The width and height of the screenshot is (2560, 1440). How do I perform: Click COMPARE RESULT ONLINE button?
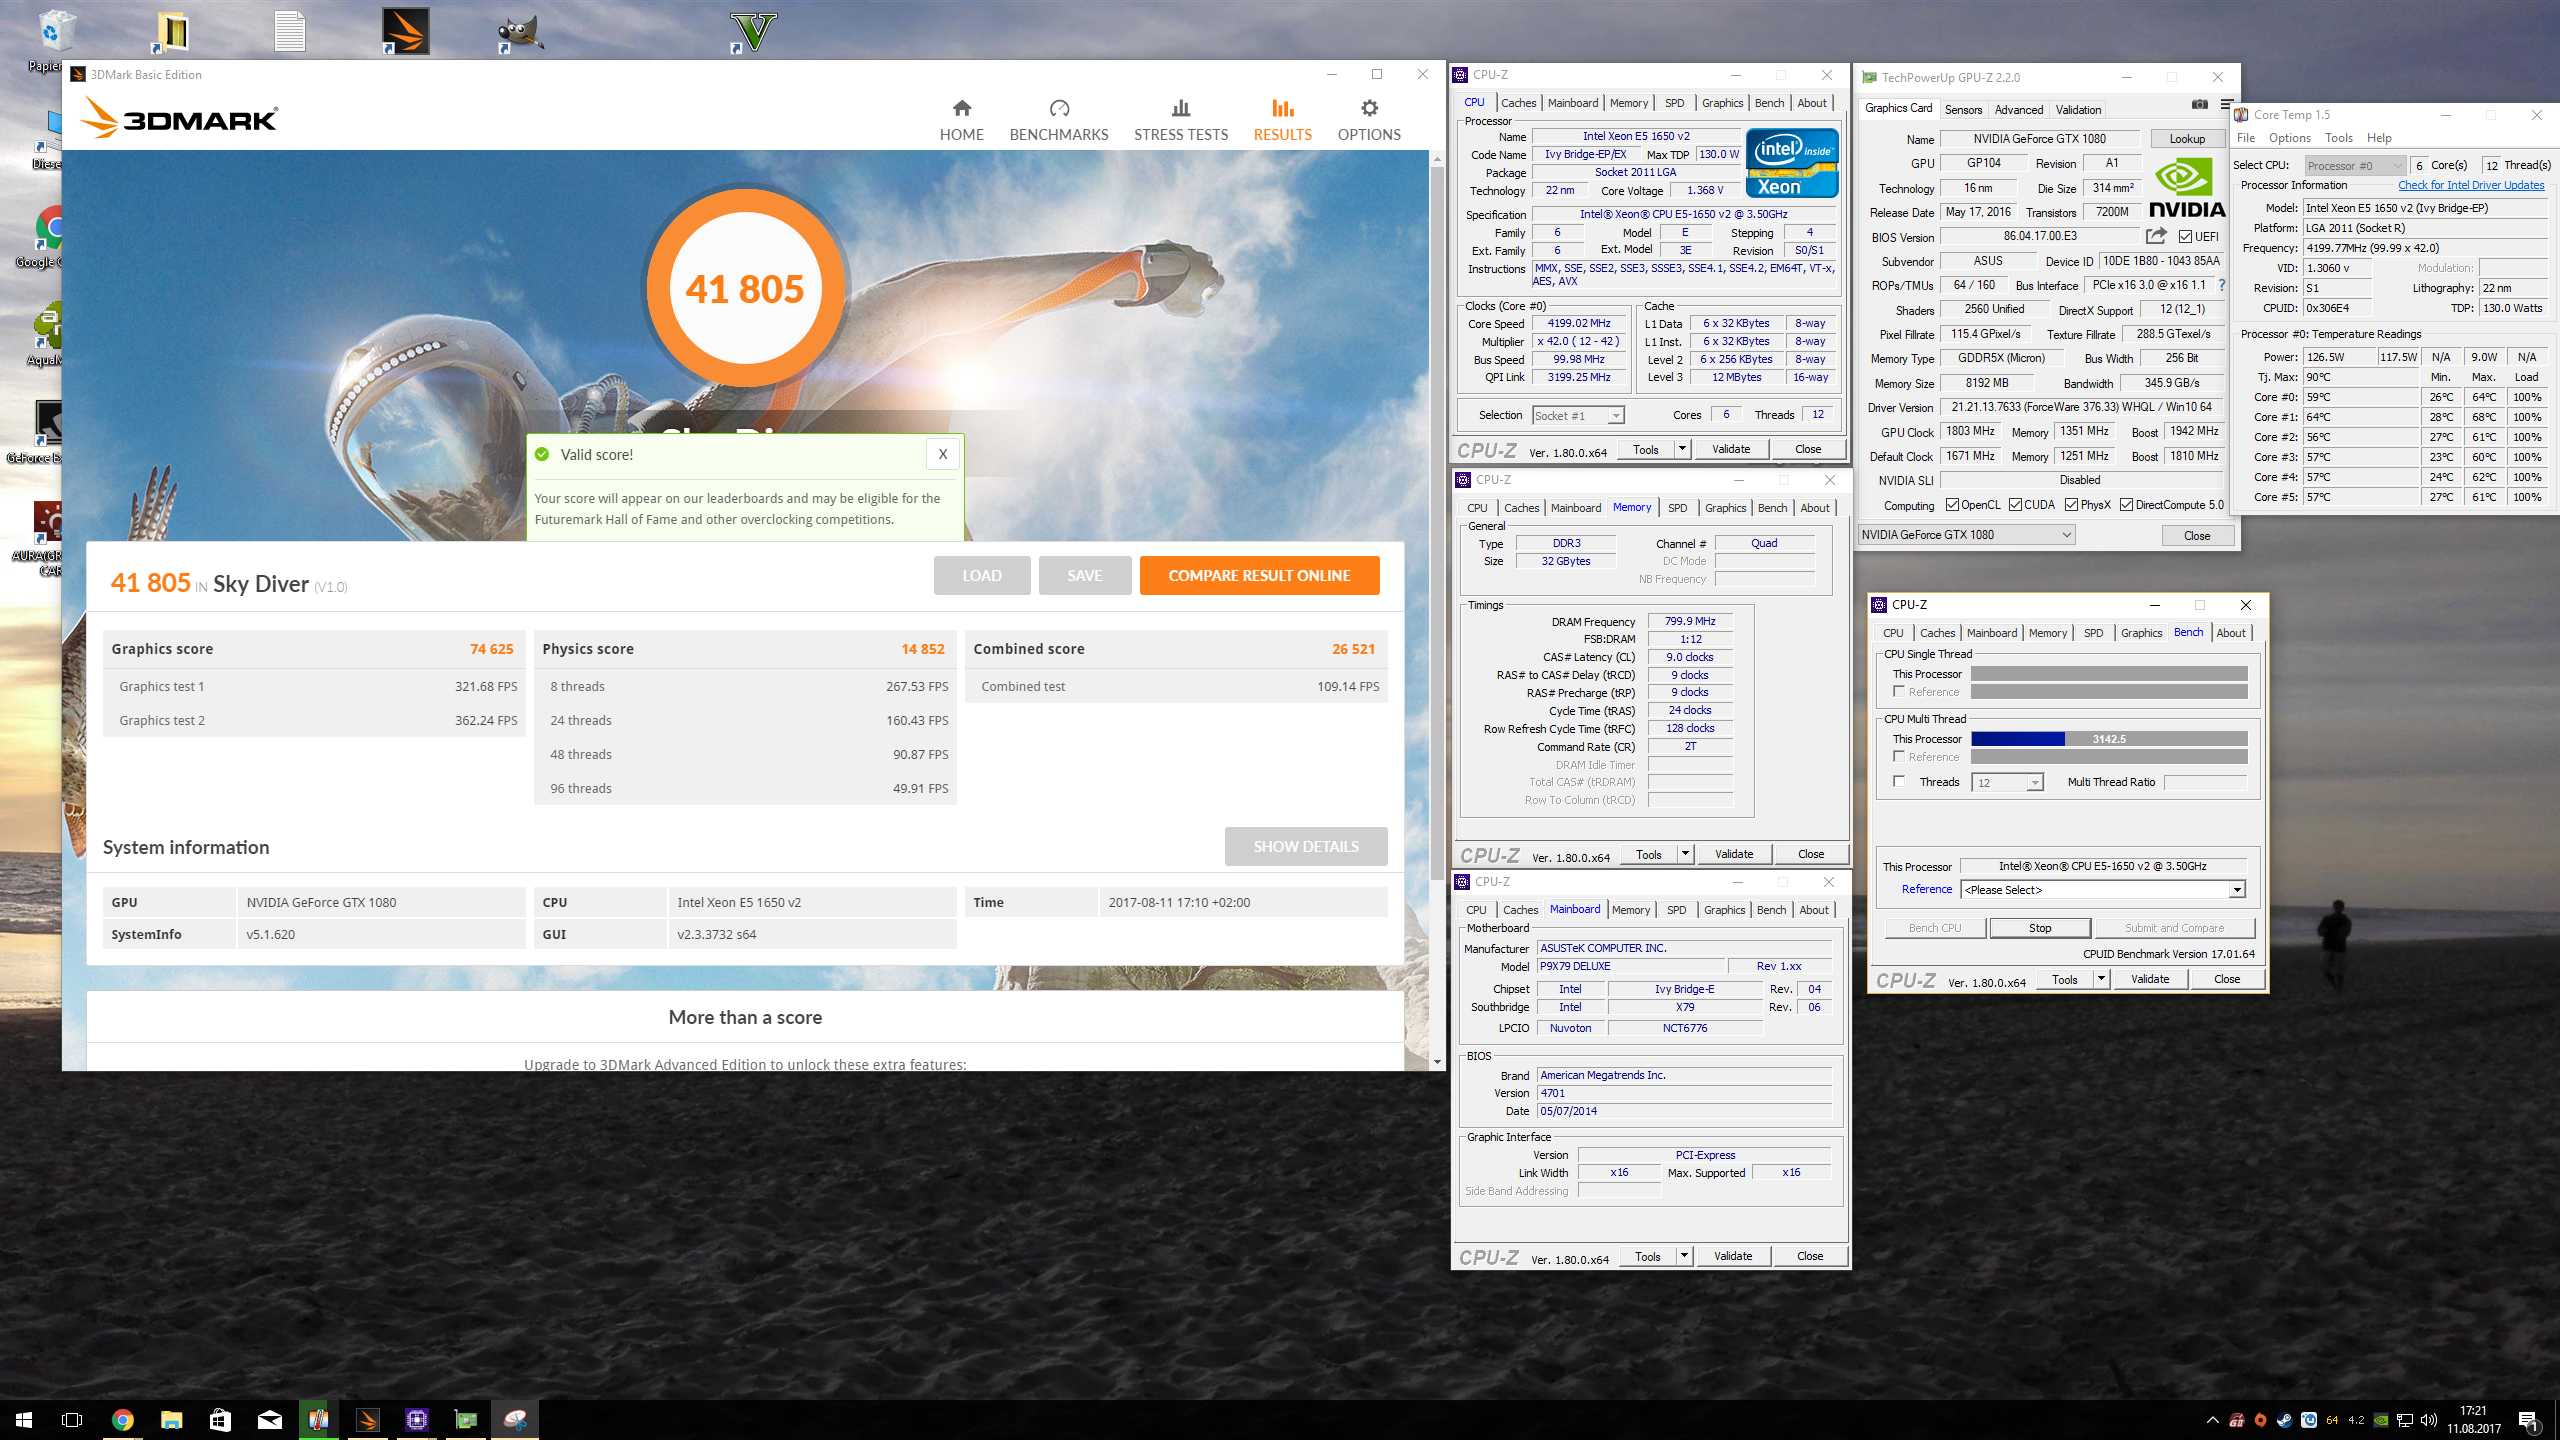click(1259, 576)
